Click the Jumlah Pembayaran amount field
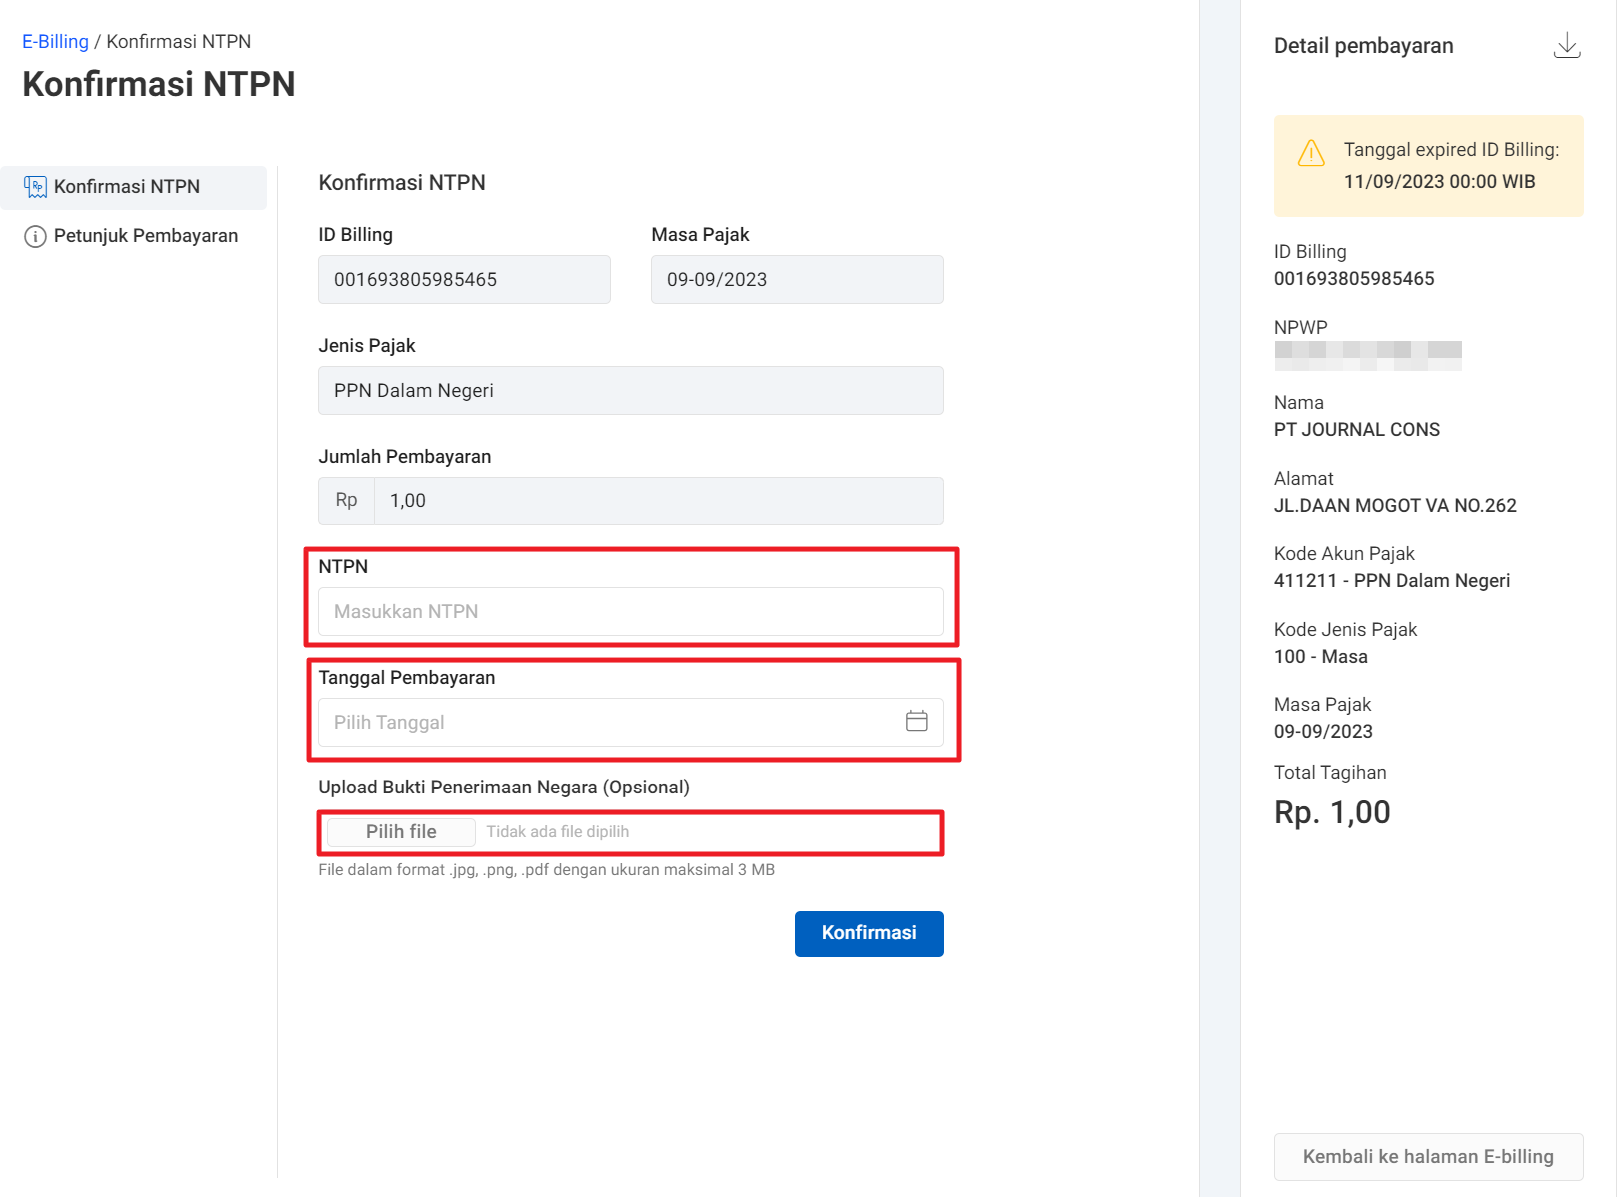1617x1197 pixels. (658, 501)
